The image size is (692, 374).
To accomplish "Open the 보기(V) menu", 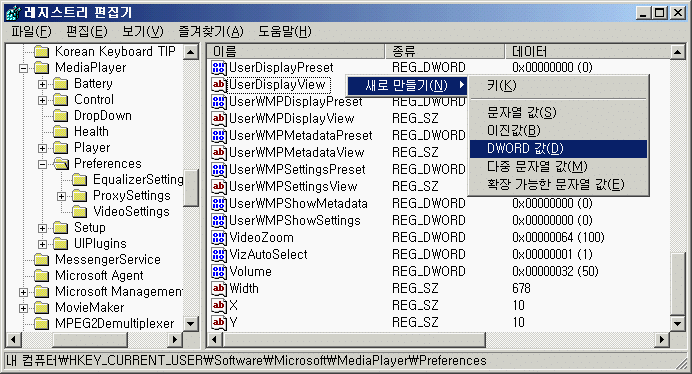I will pos(143,31).
